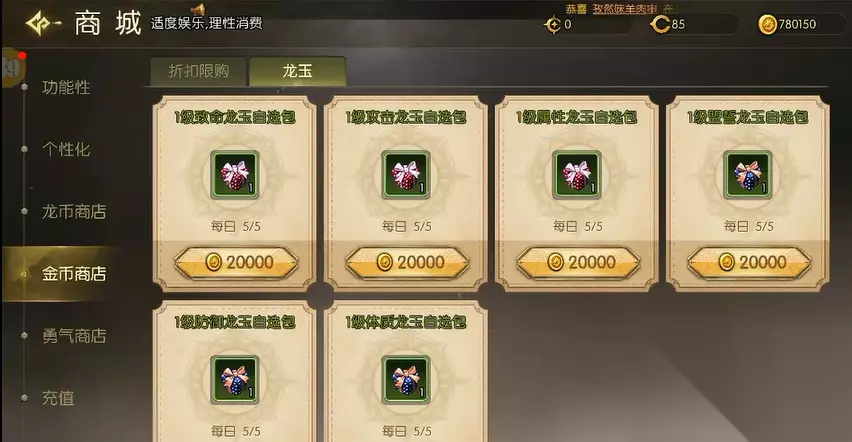Select the 龙玉 tab

[298, 71]
